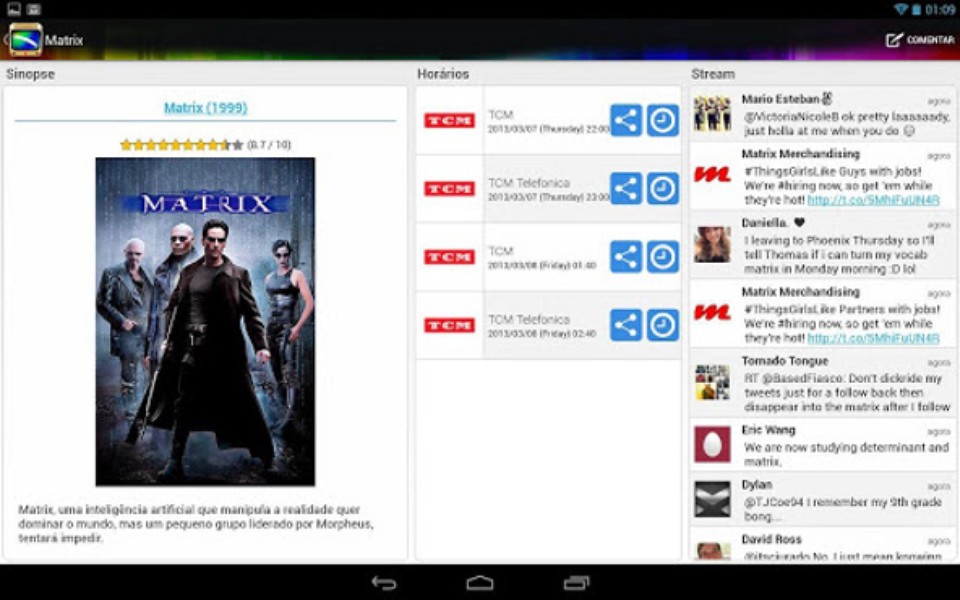The image size is (960, 600).
Task: Tap the Sinopse section heading
Action: tap(30, 74)
